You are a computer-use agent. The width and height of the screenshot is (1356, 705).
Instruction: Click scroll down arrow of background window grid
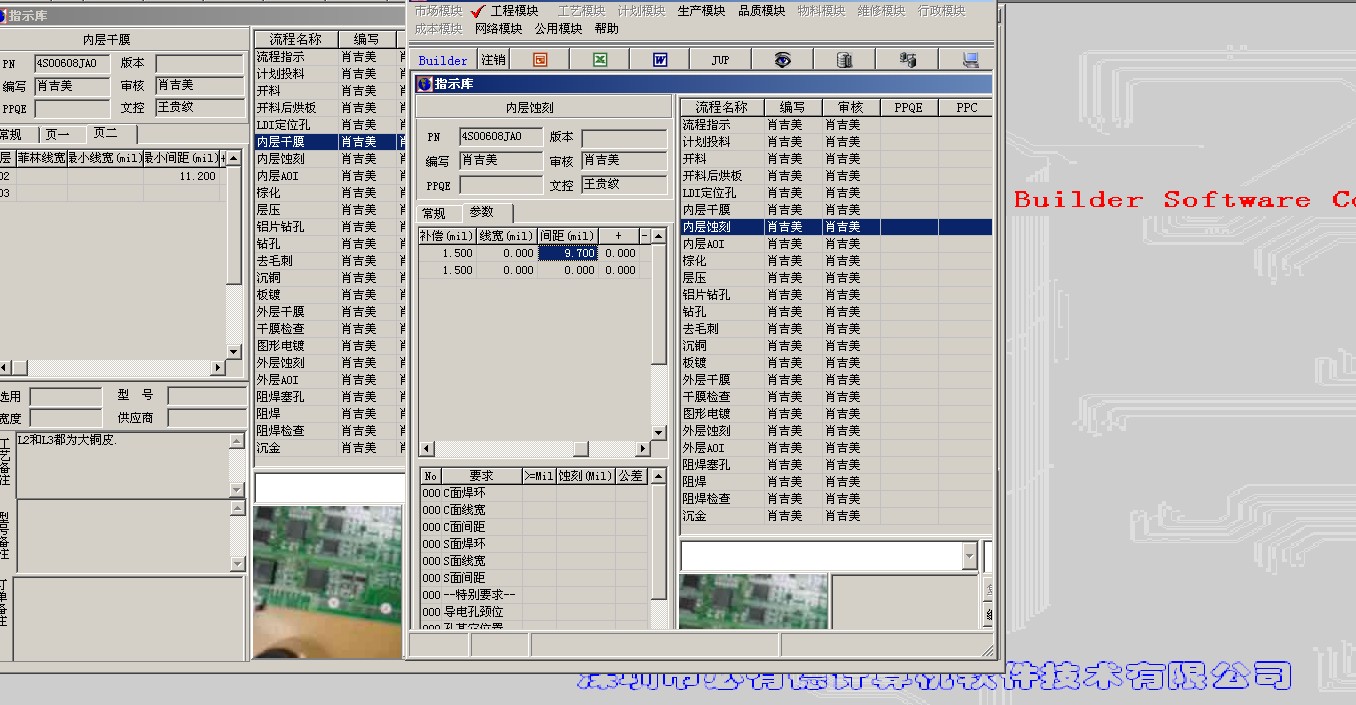[x=234, y=352]
